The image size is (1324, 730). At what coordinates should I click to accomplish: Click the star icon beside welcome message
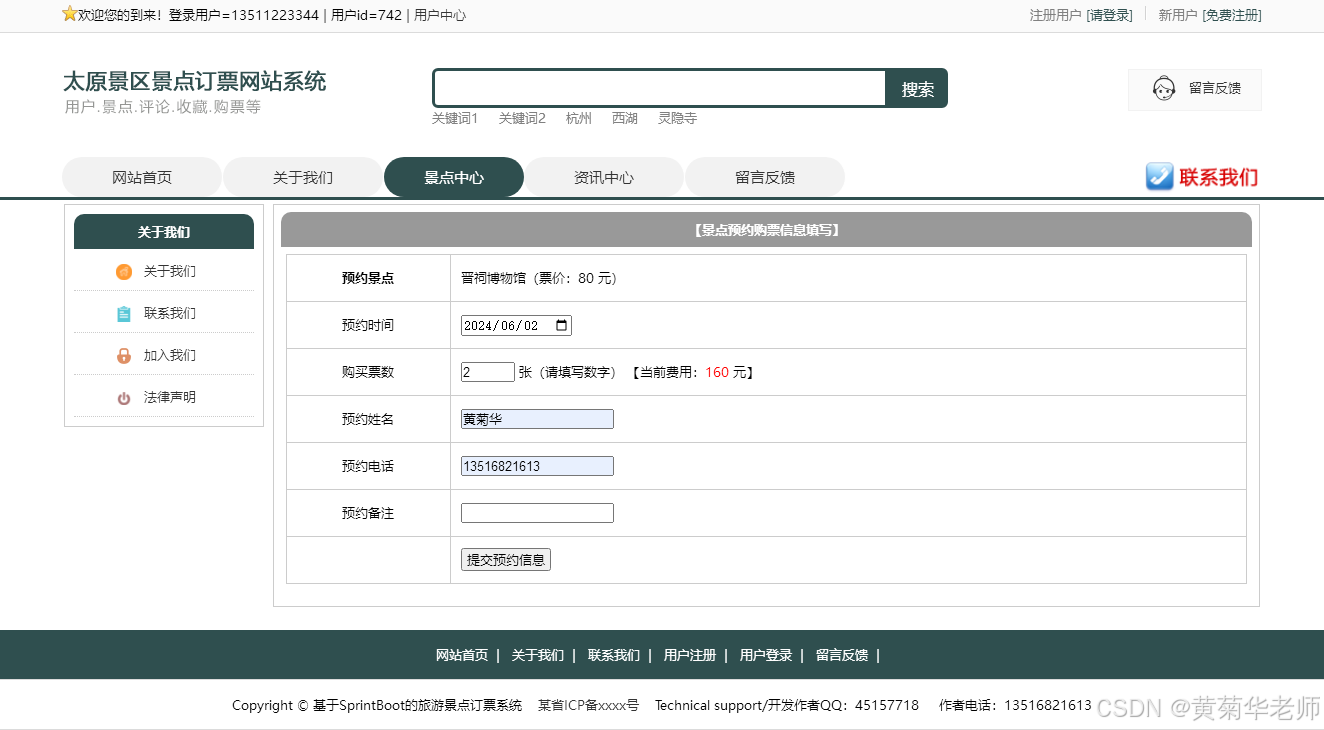pos(70,14)
